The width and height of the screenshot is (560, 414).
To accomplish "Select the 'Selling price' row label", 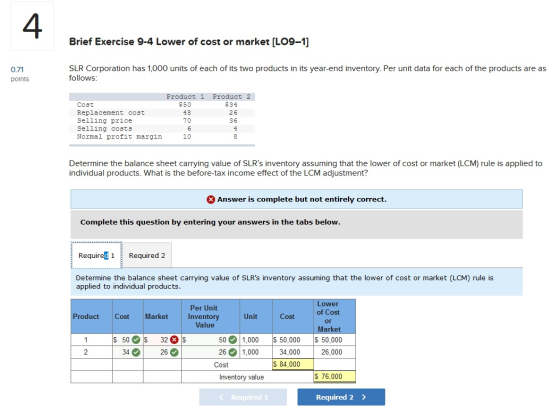I will tap(104, 121).
